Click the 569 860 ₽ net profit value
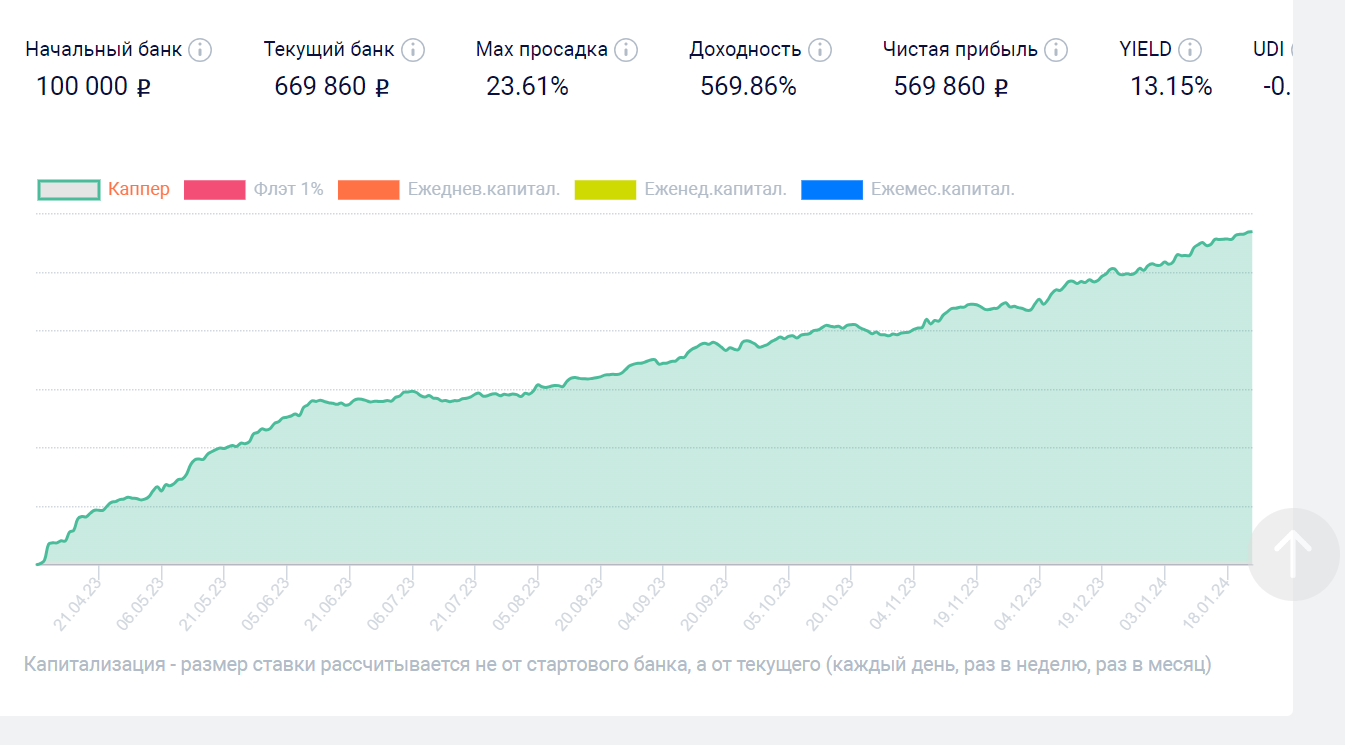The height and width of the screenshot is (745, 1345). [951, 87]
